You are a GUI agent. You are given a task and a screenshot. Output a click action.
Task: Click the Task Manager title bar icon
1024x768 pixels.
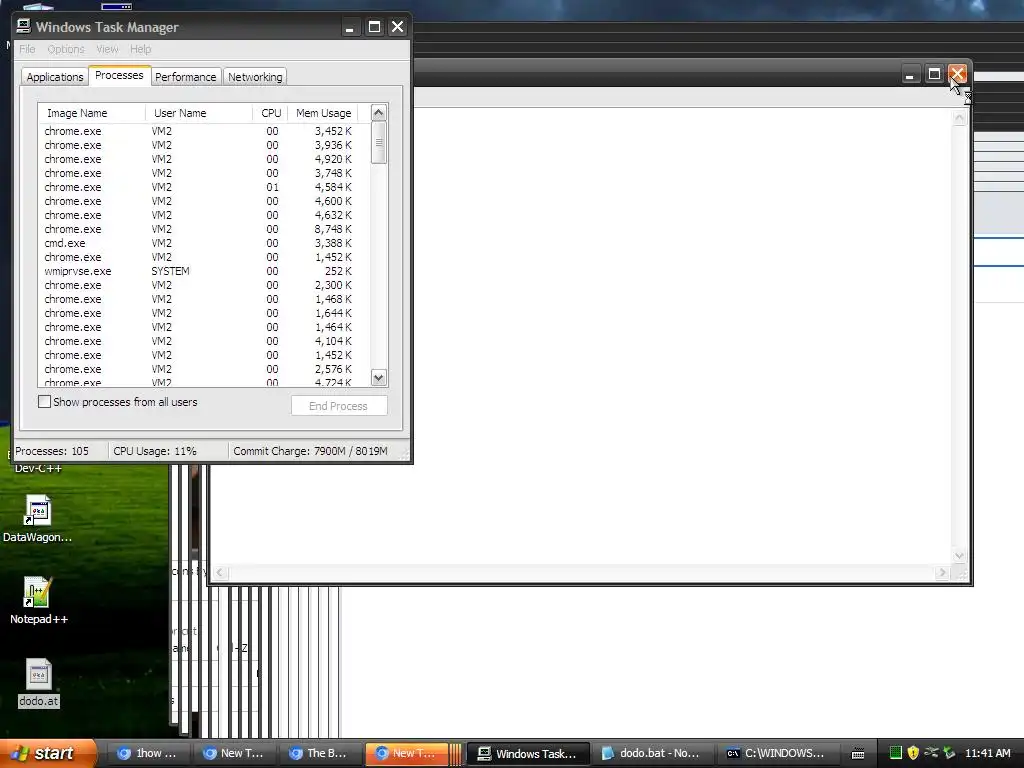pos(24,26)
